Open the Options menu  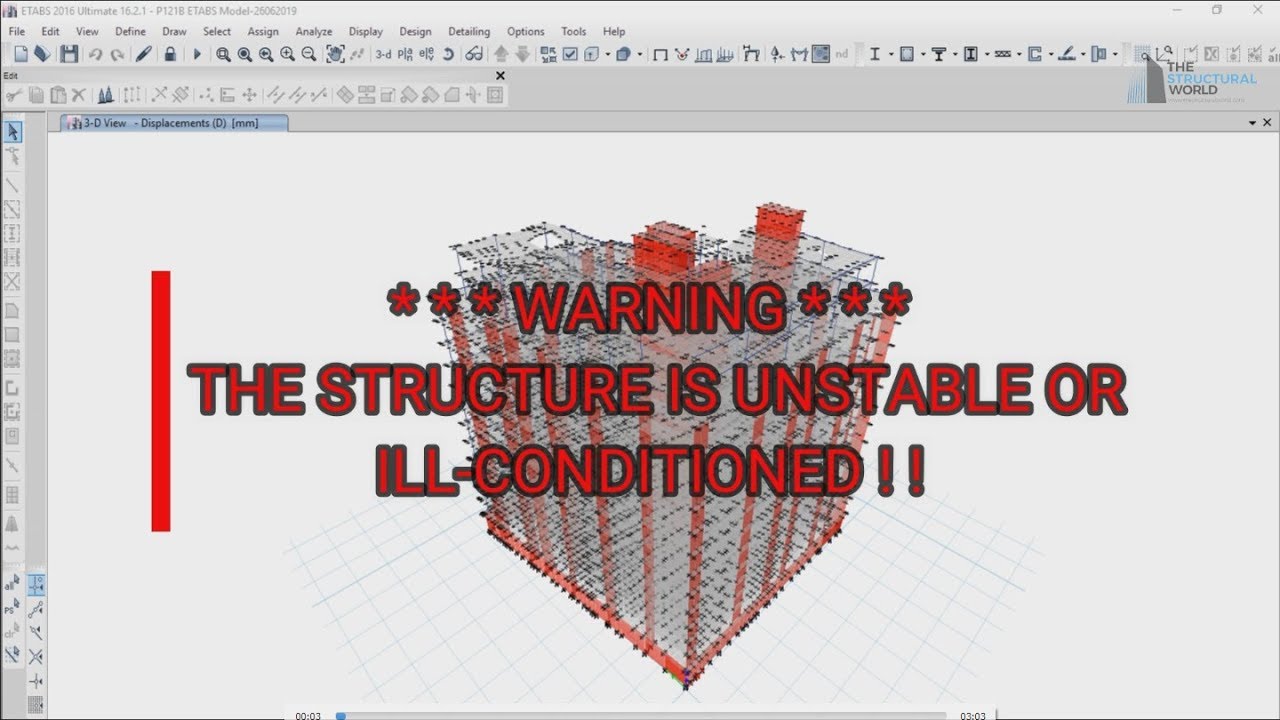(525, 31)
